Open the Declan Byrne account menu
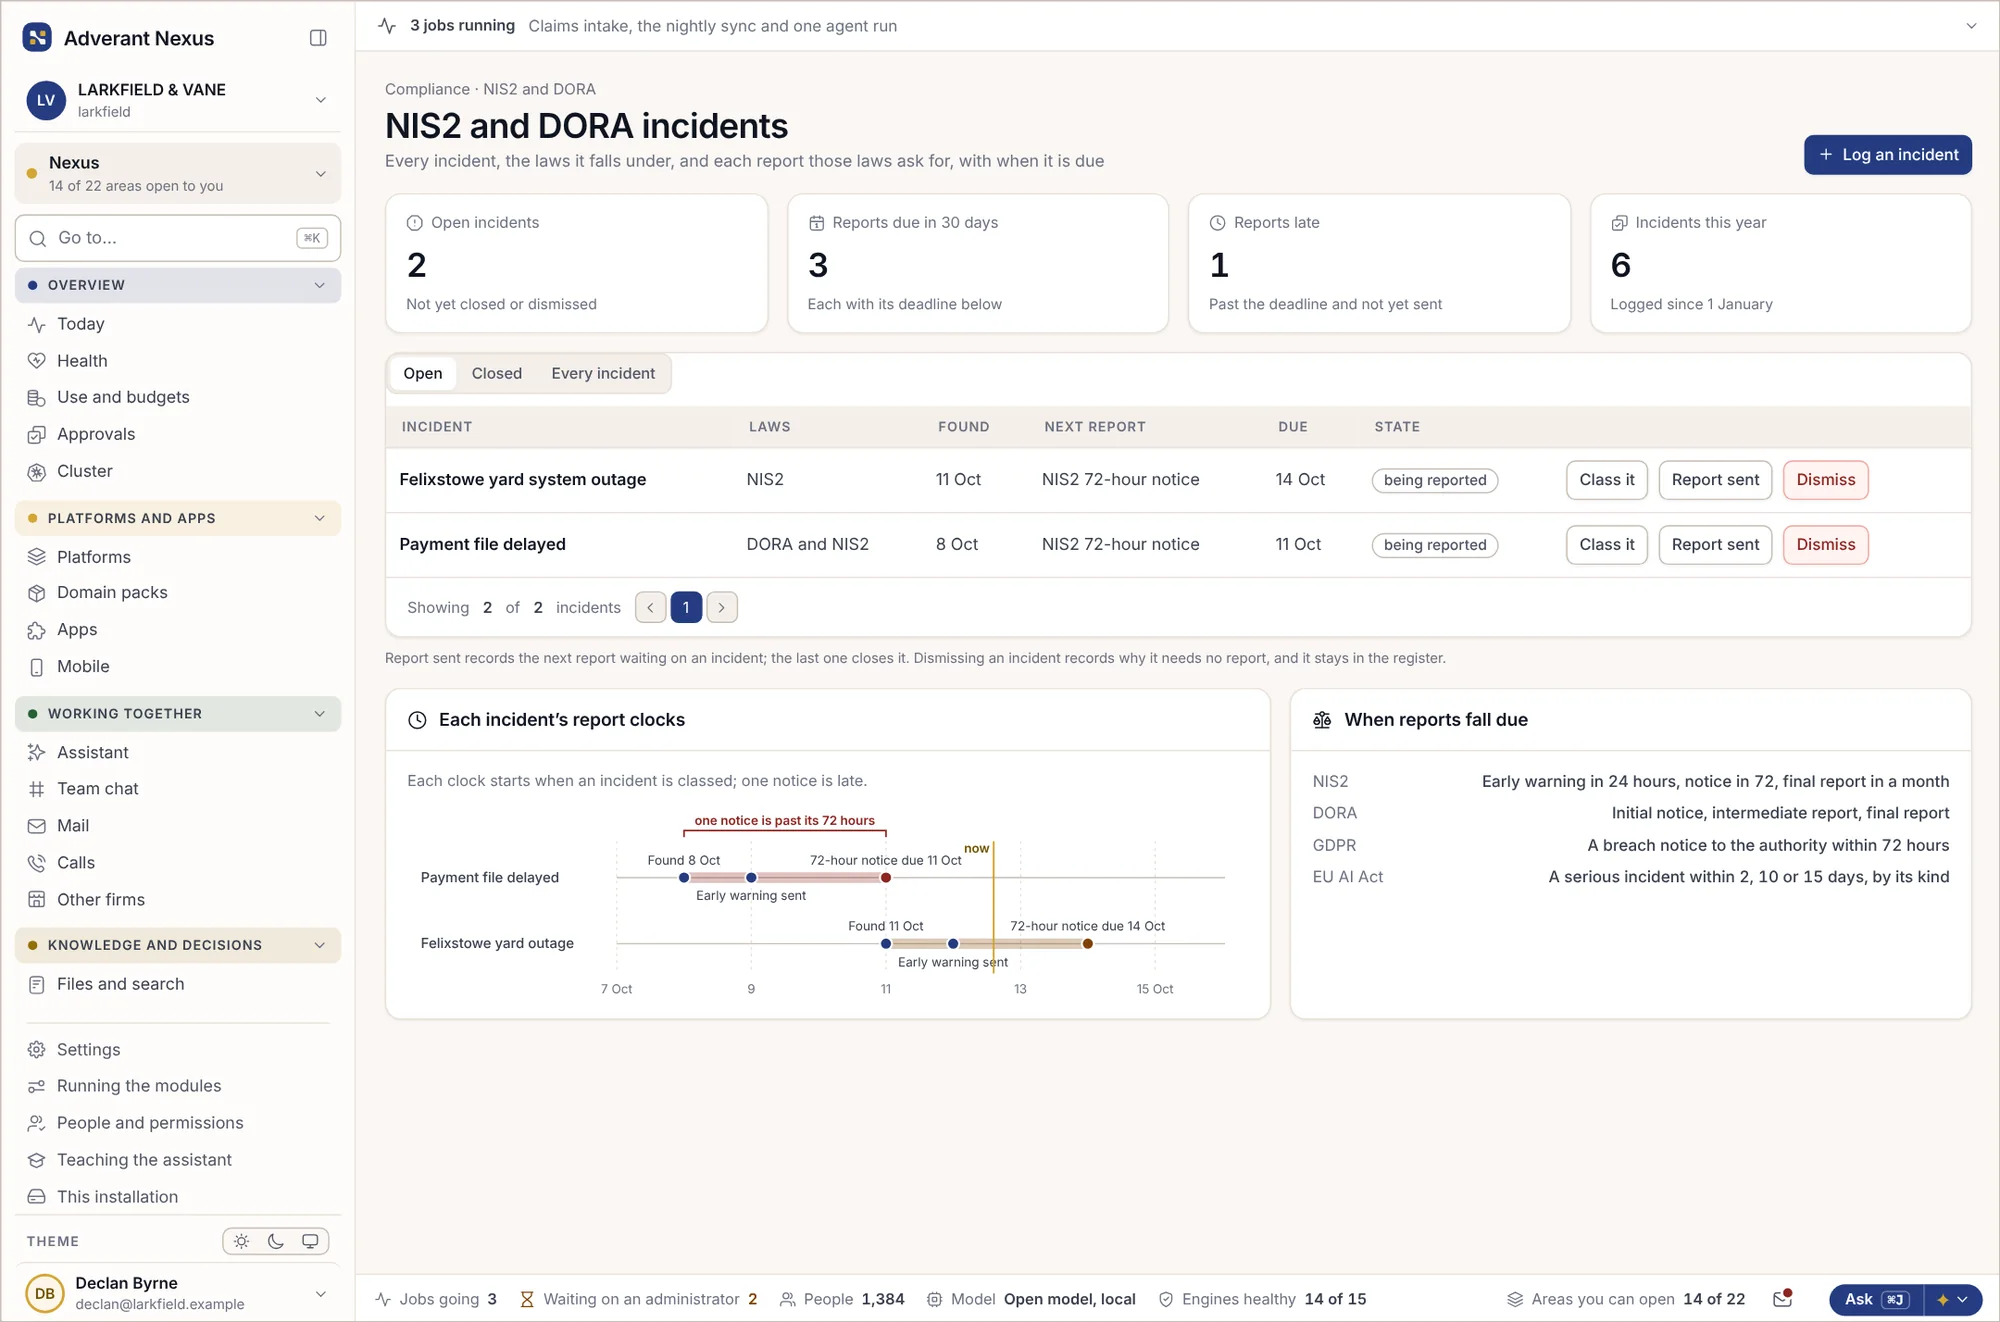Image resolution: width=2000 pixels, height=1322 pixels. [x=178, y=1293]
